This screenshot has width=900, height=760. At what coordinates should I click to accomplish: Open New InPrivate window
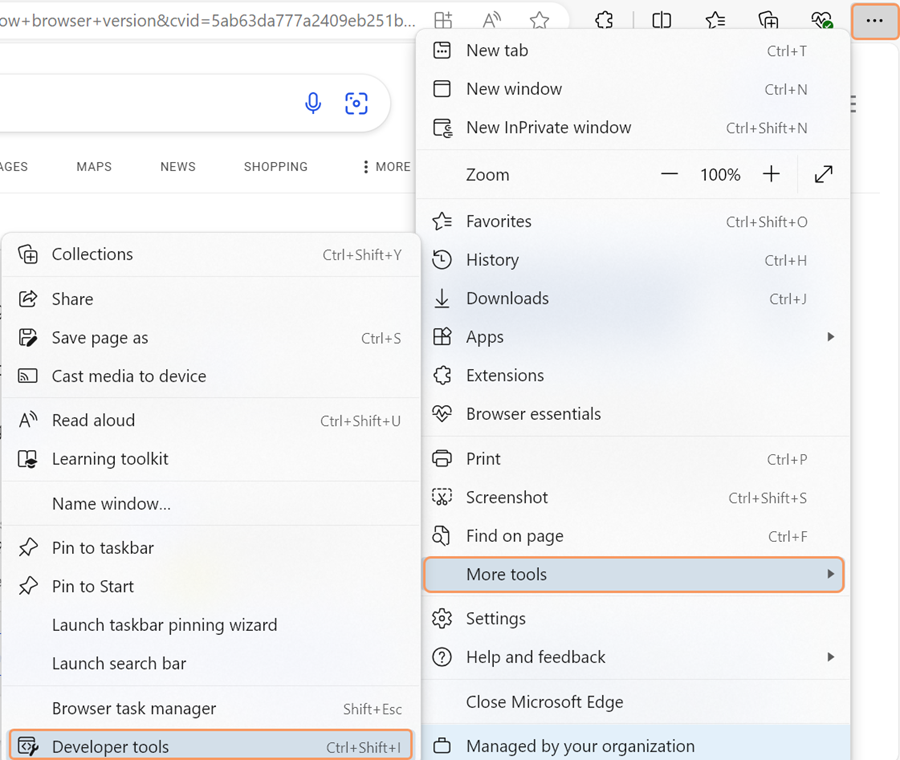[548, 128]
